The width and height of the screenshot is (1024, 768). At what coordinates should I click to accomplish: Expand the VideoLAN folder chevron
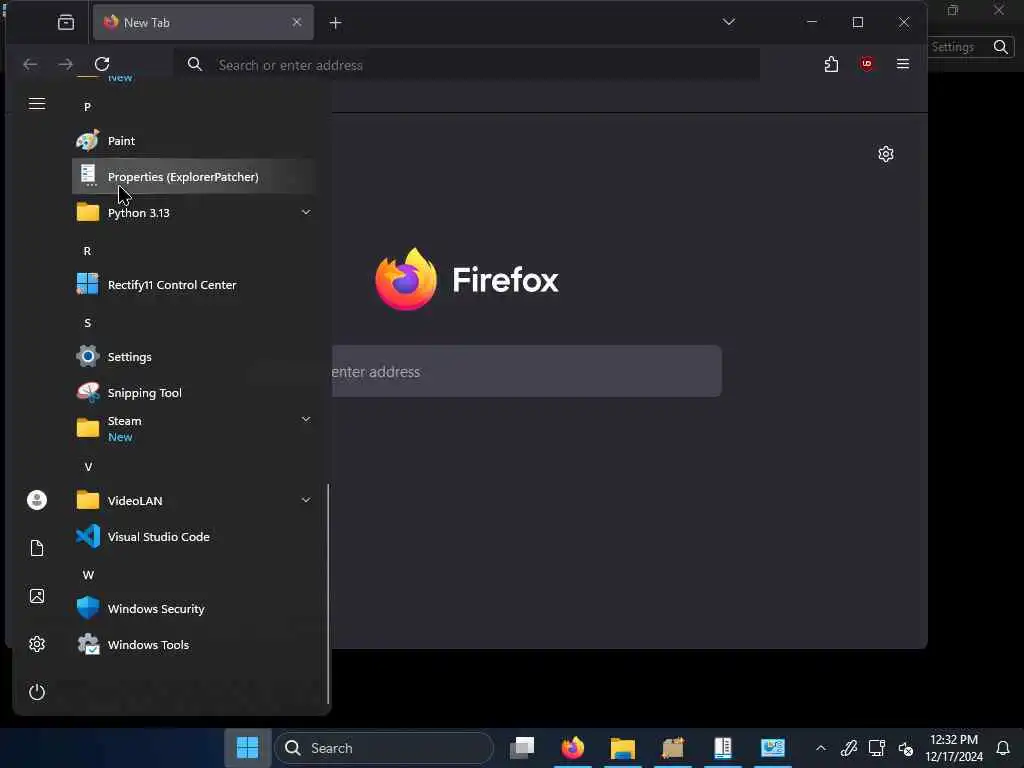(306, 500)
